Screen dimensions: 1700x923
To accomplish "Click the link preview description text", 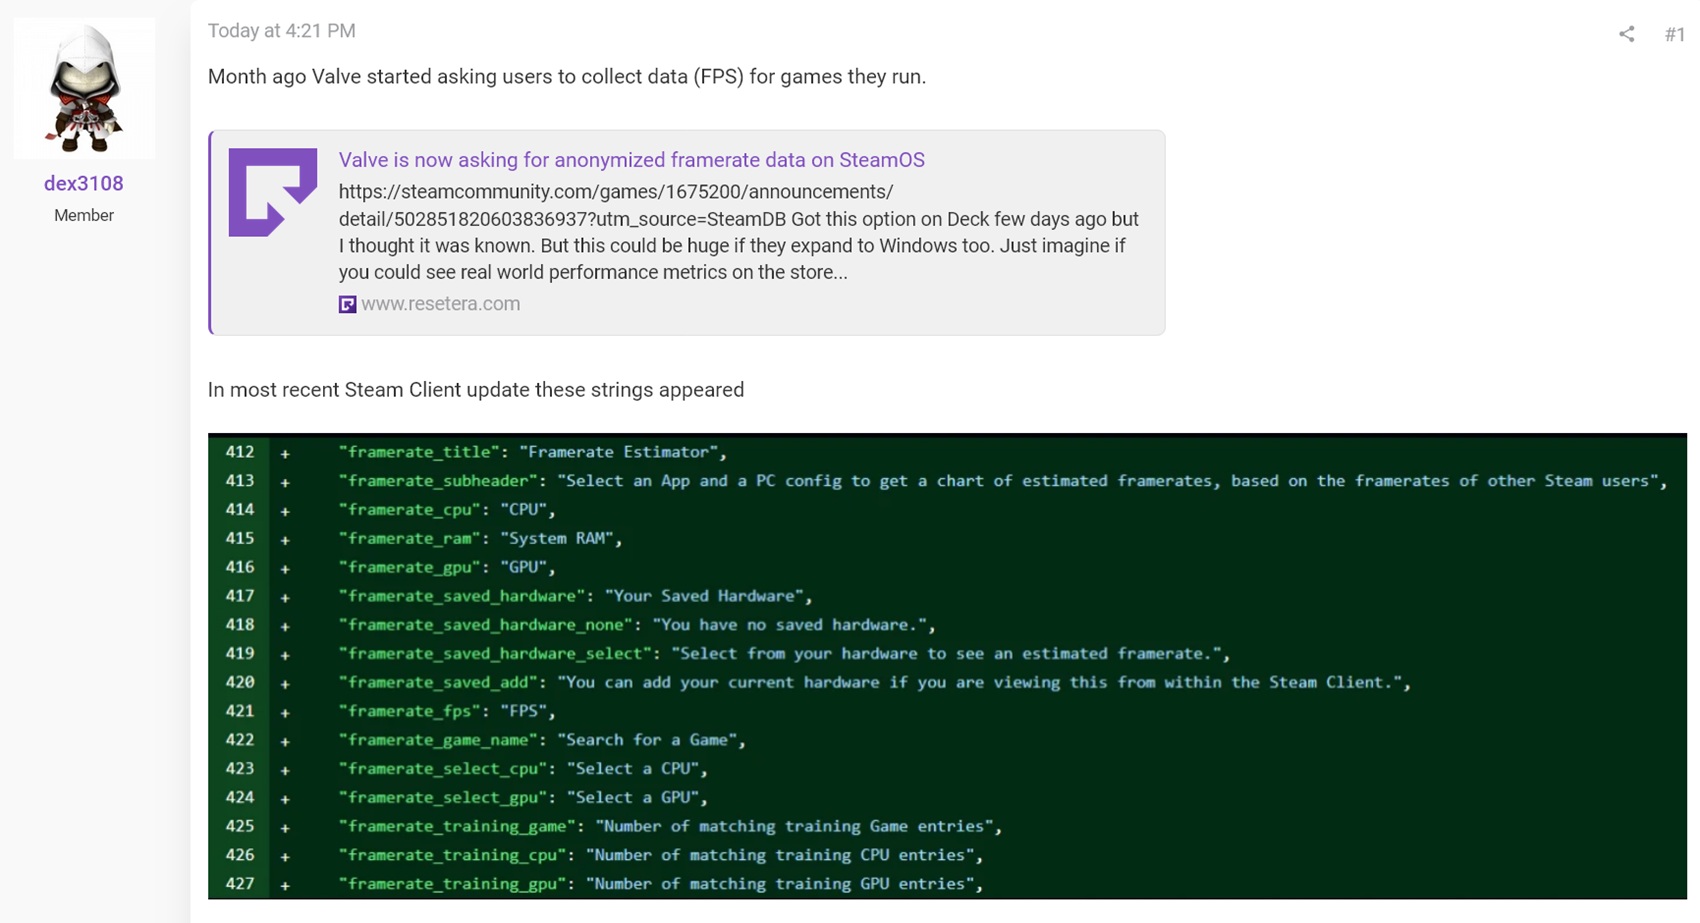I will pyautogui.click(x=738, y=232).
